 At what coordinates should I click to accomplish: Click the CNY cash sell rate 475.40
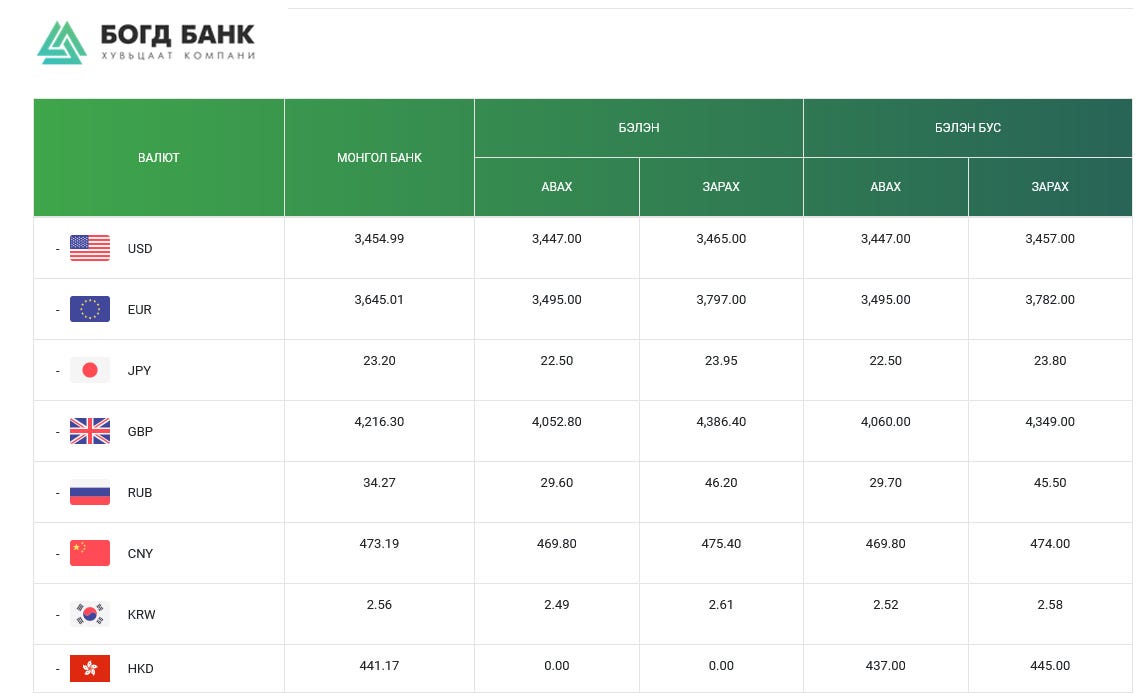click(x=721, y=544)
